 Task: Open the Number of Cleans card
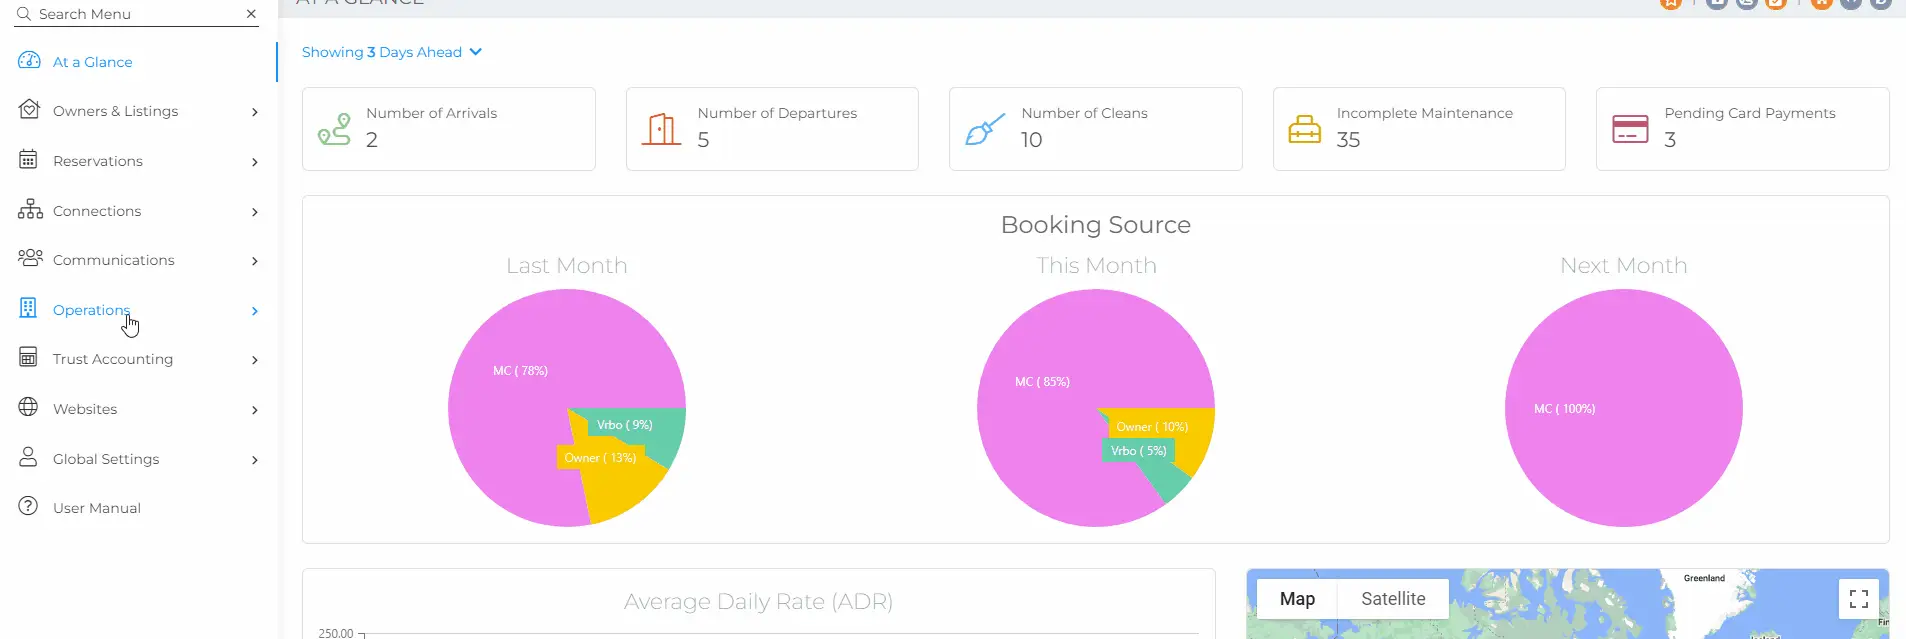click(1095, 129)
